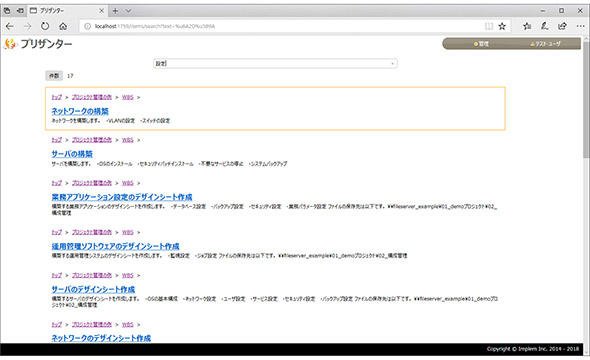
Task: Click description text under ネットワークの構築
Action: point(111,121)
